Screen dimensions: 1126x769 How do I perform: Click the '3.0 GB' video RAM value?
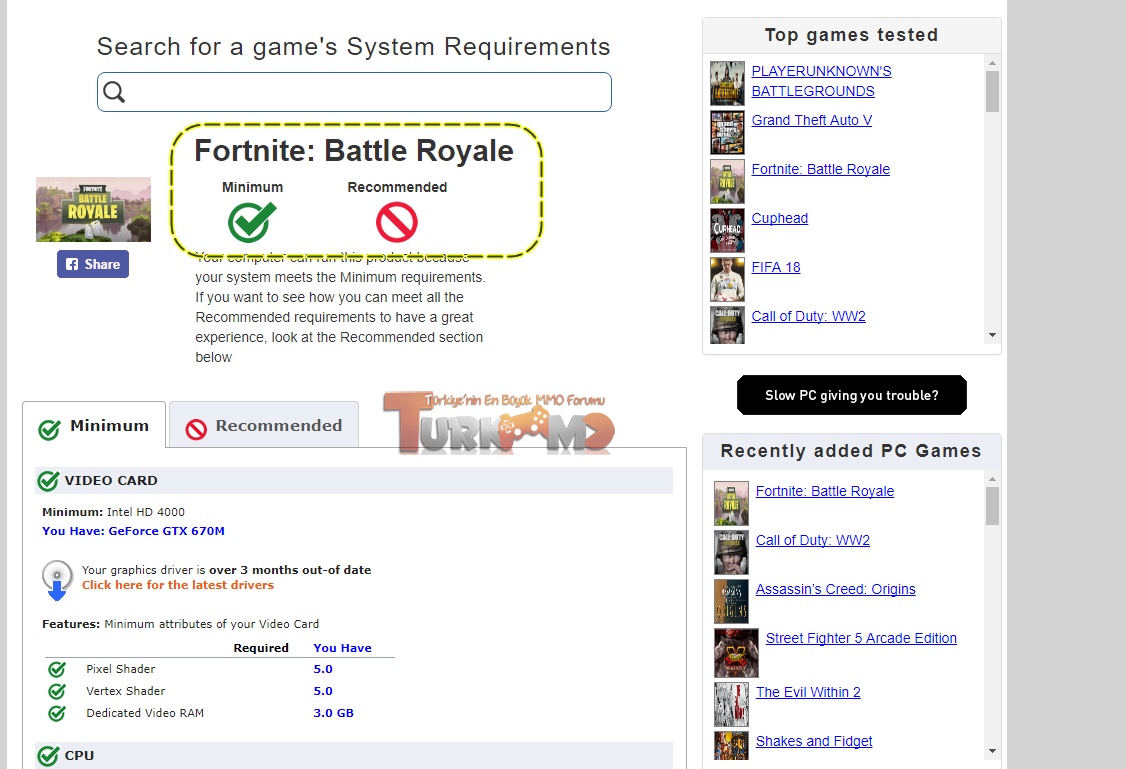(334, 713)
